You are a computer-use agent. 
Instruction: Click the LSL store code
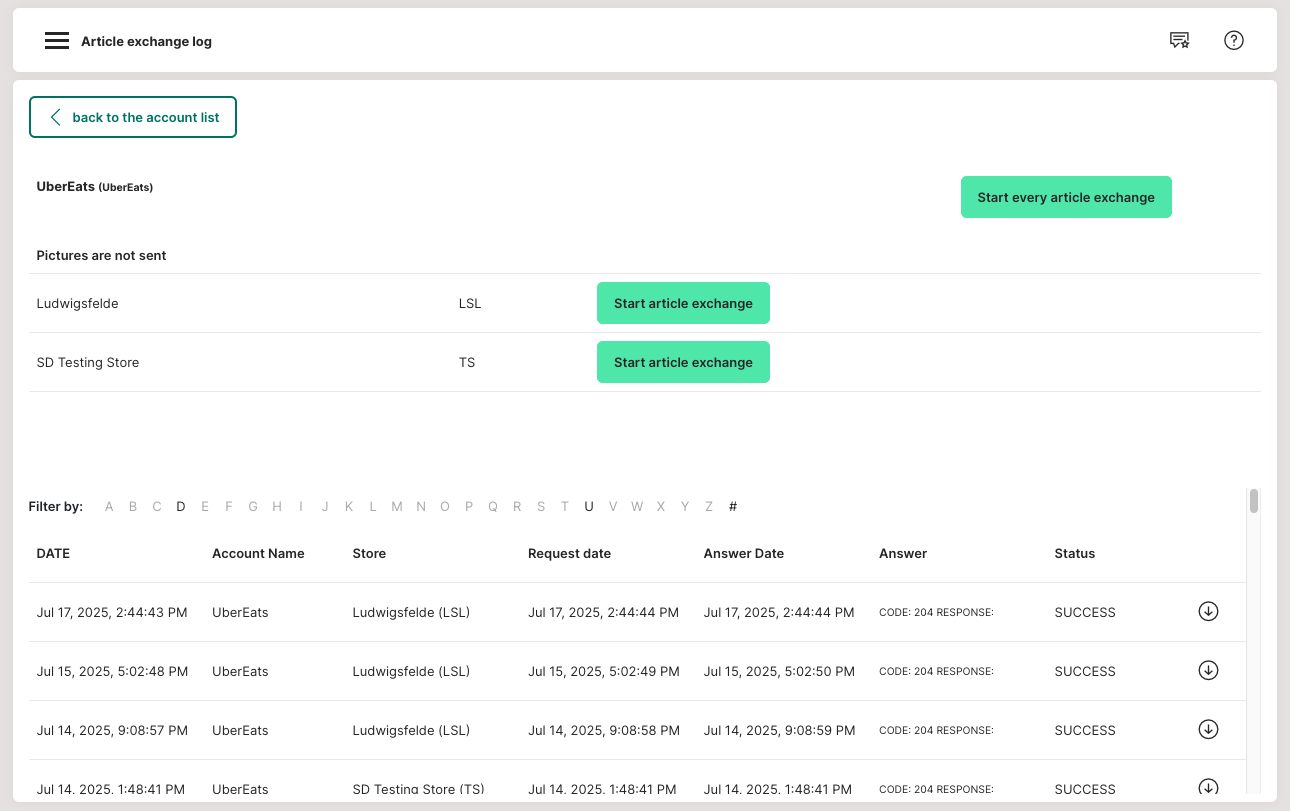click(470, 303)
